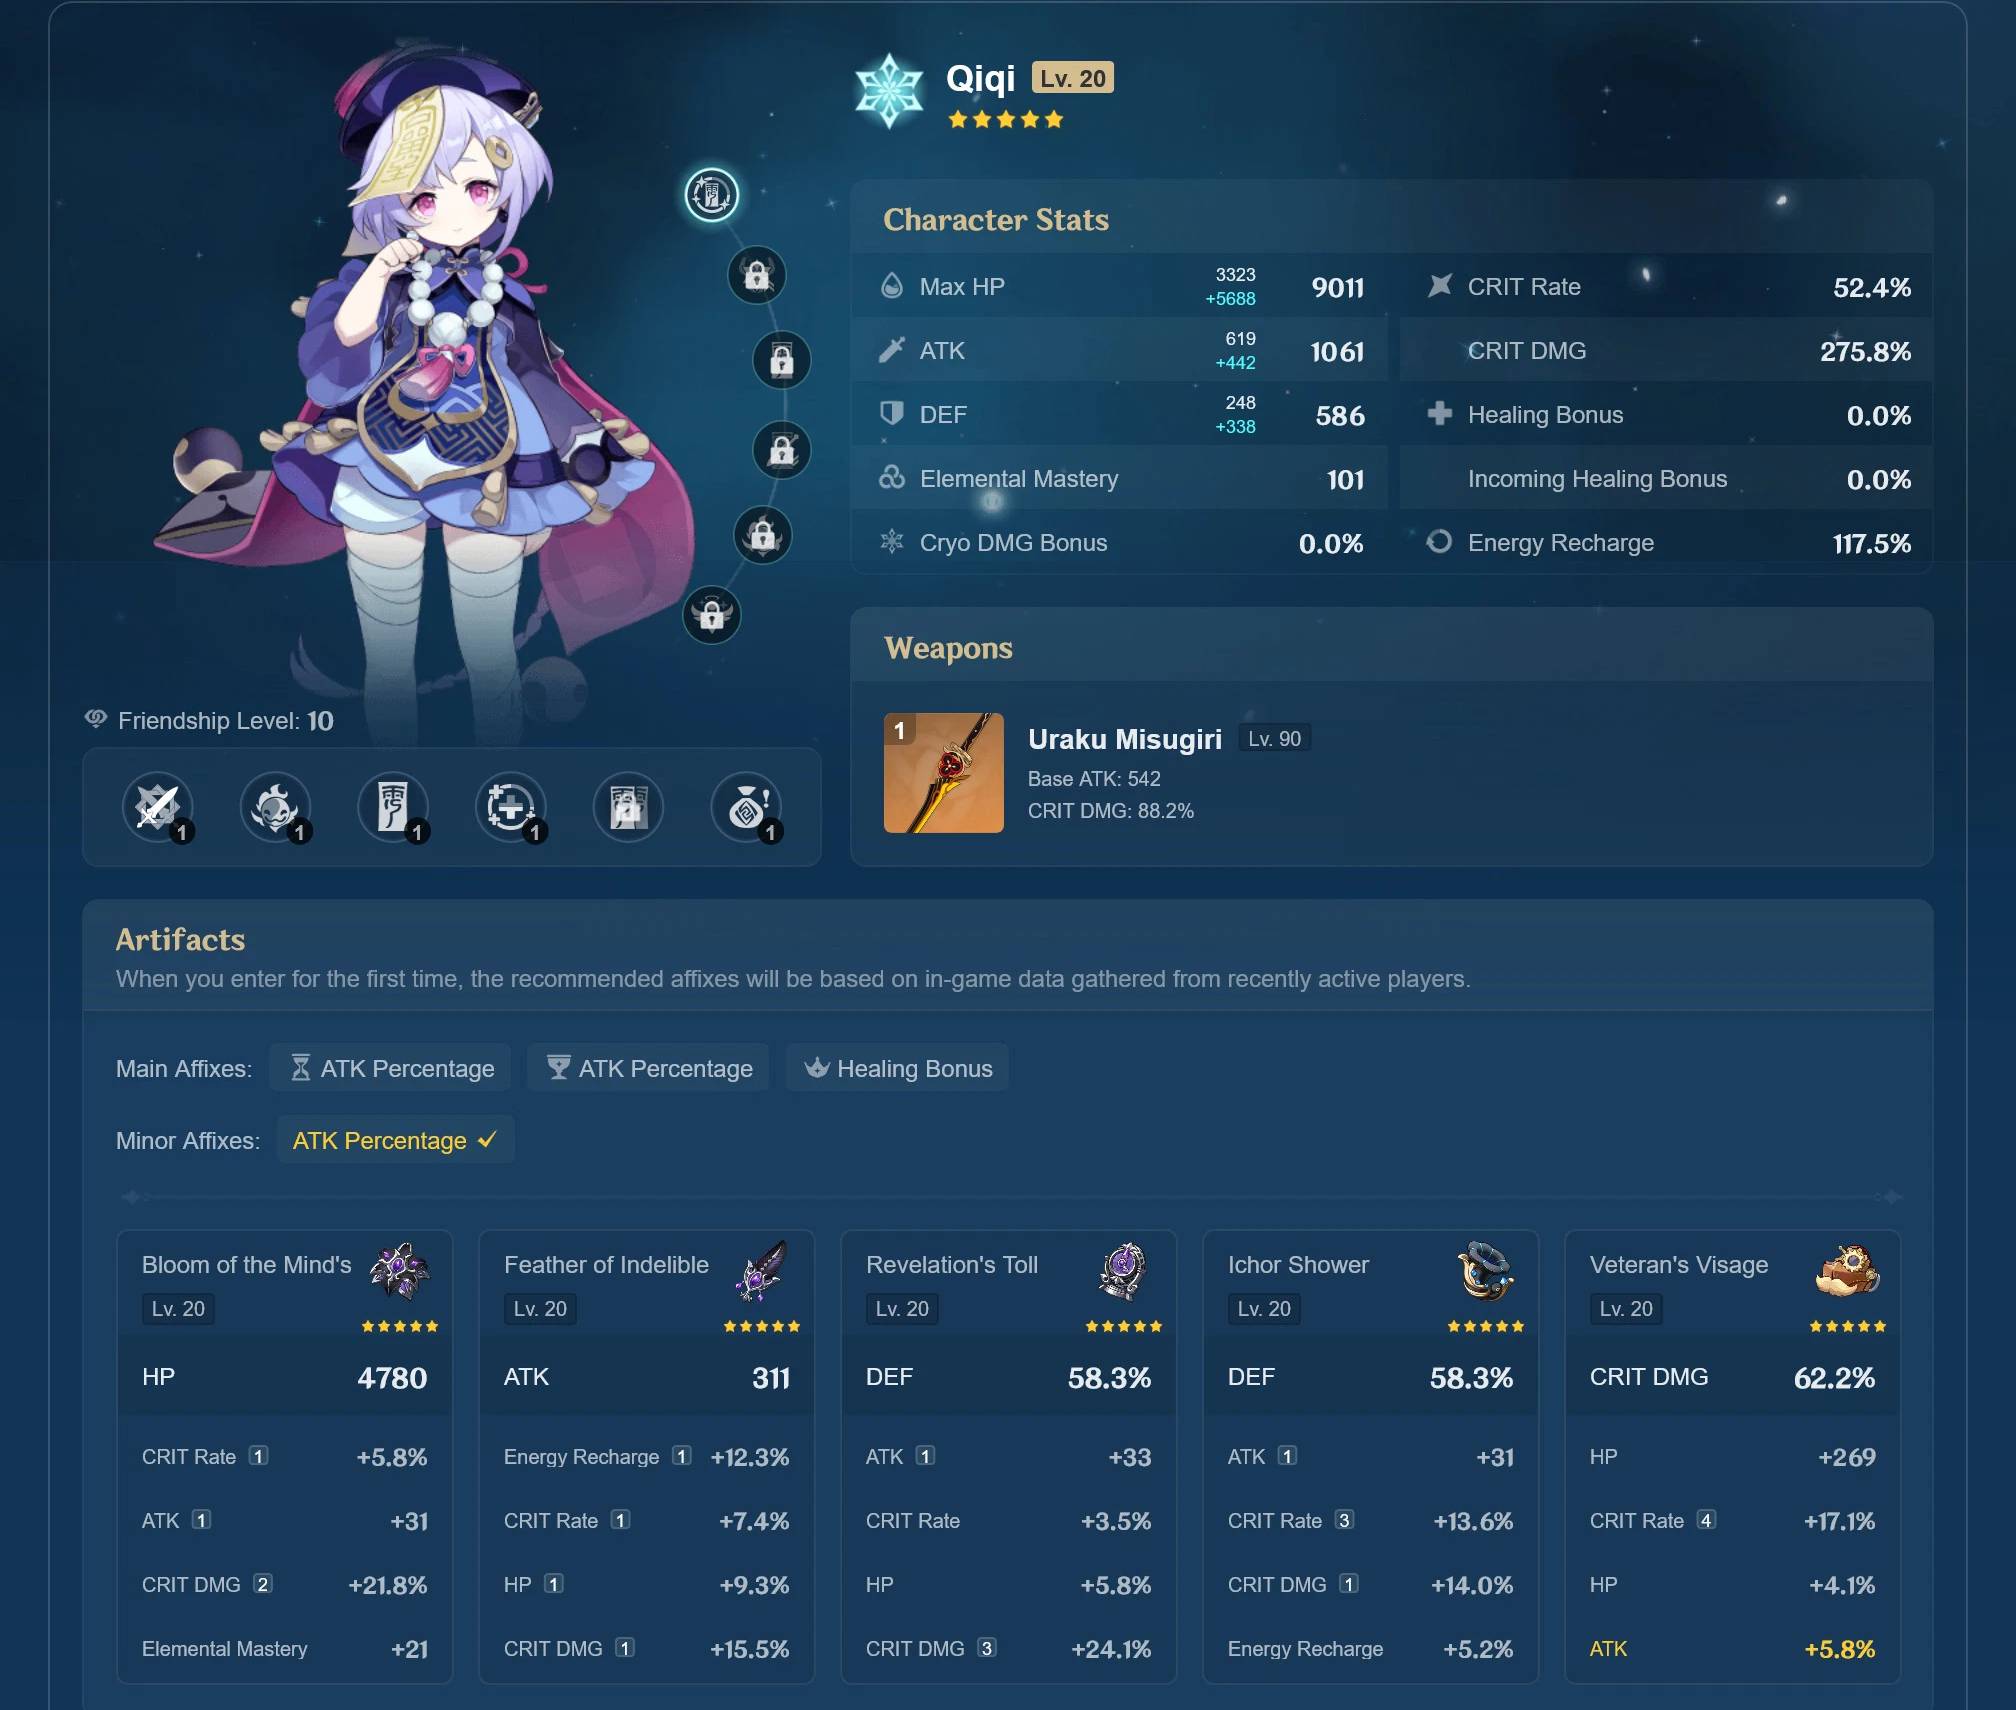This screenshot has width=2016, height=1710.
Task: Click the Revelation's Toll sands artifact icon
Action: point(1122,1271)
